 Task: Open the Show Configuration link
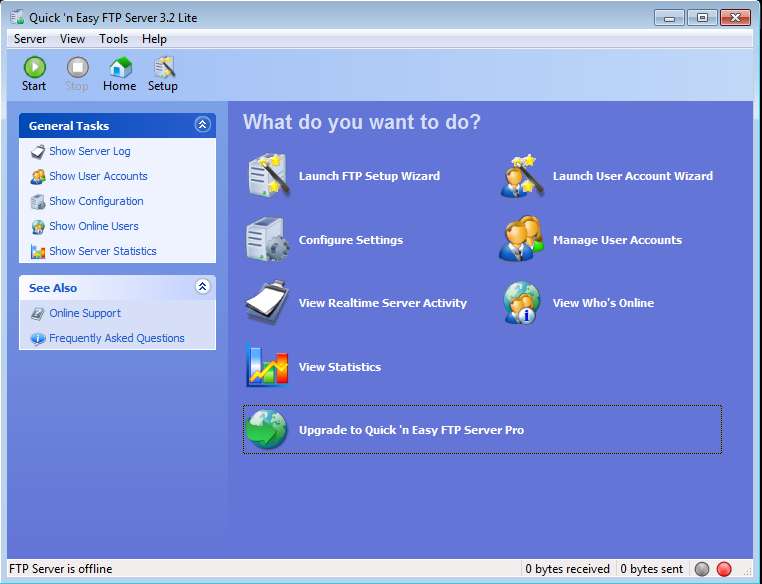pos(96,202)
